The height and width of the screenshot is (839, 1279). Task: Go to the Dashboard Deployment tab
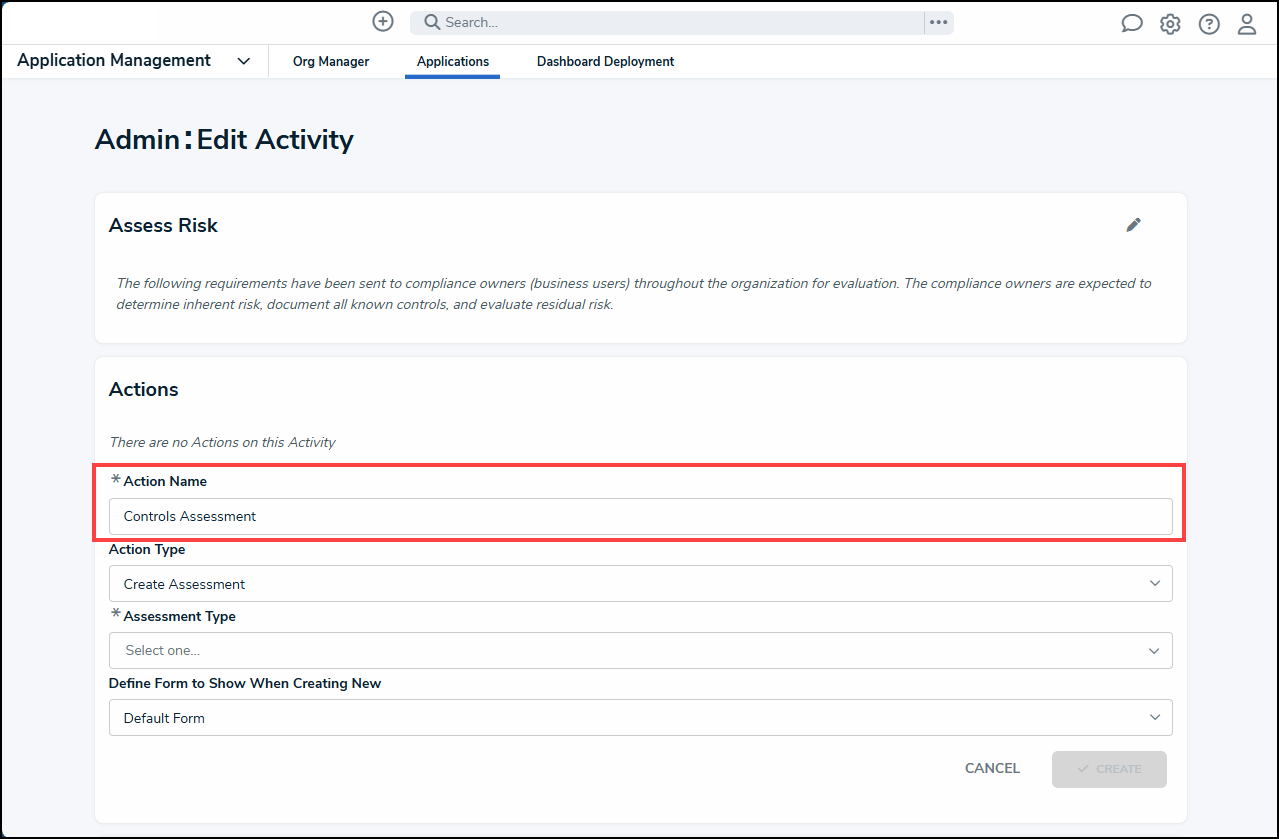pyautogui.click(x=606, y=62)
